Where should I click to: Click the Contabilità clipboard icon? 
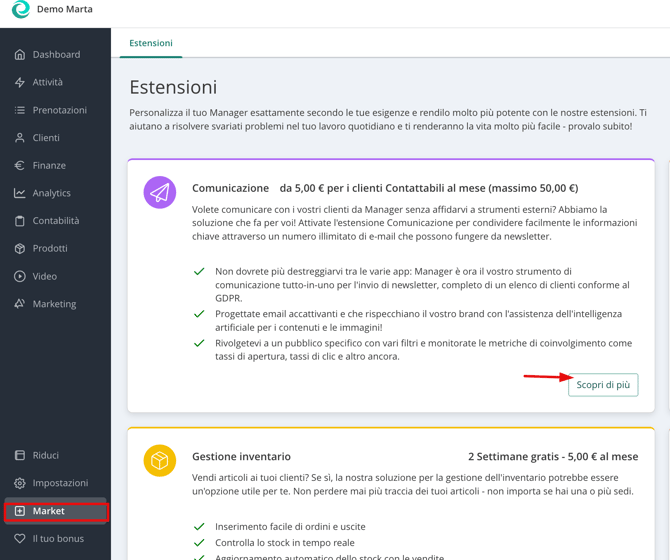click(x=20, y=221)
